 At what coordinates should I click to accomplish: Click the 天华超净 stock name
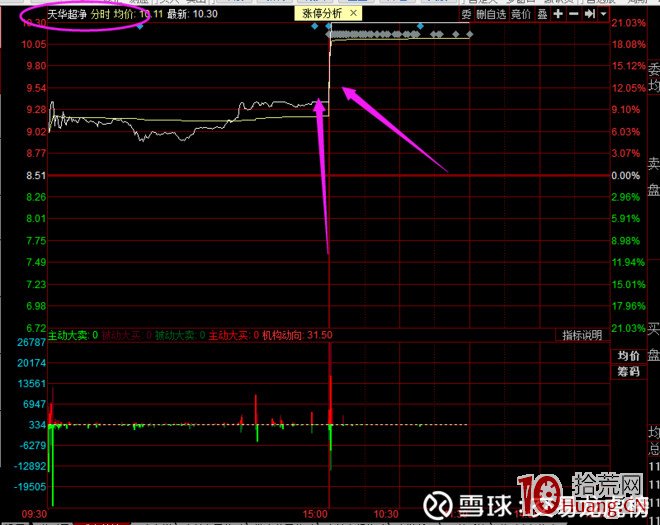point(67,14)
